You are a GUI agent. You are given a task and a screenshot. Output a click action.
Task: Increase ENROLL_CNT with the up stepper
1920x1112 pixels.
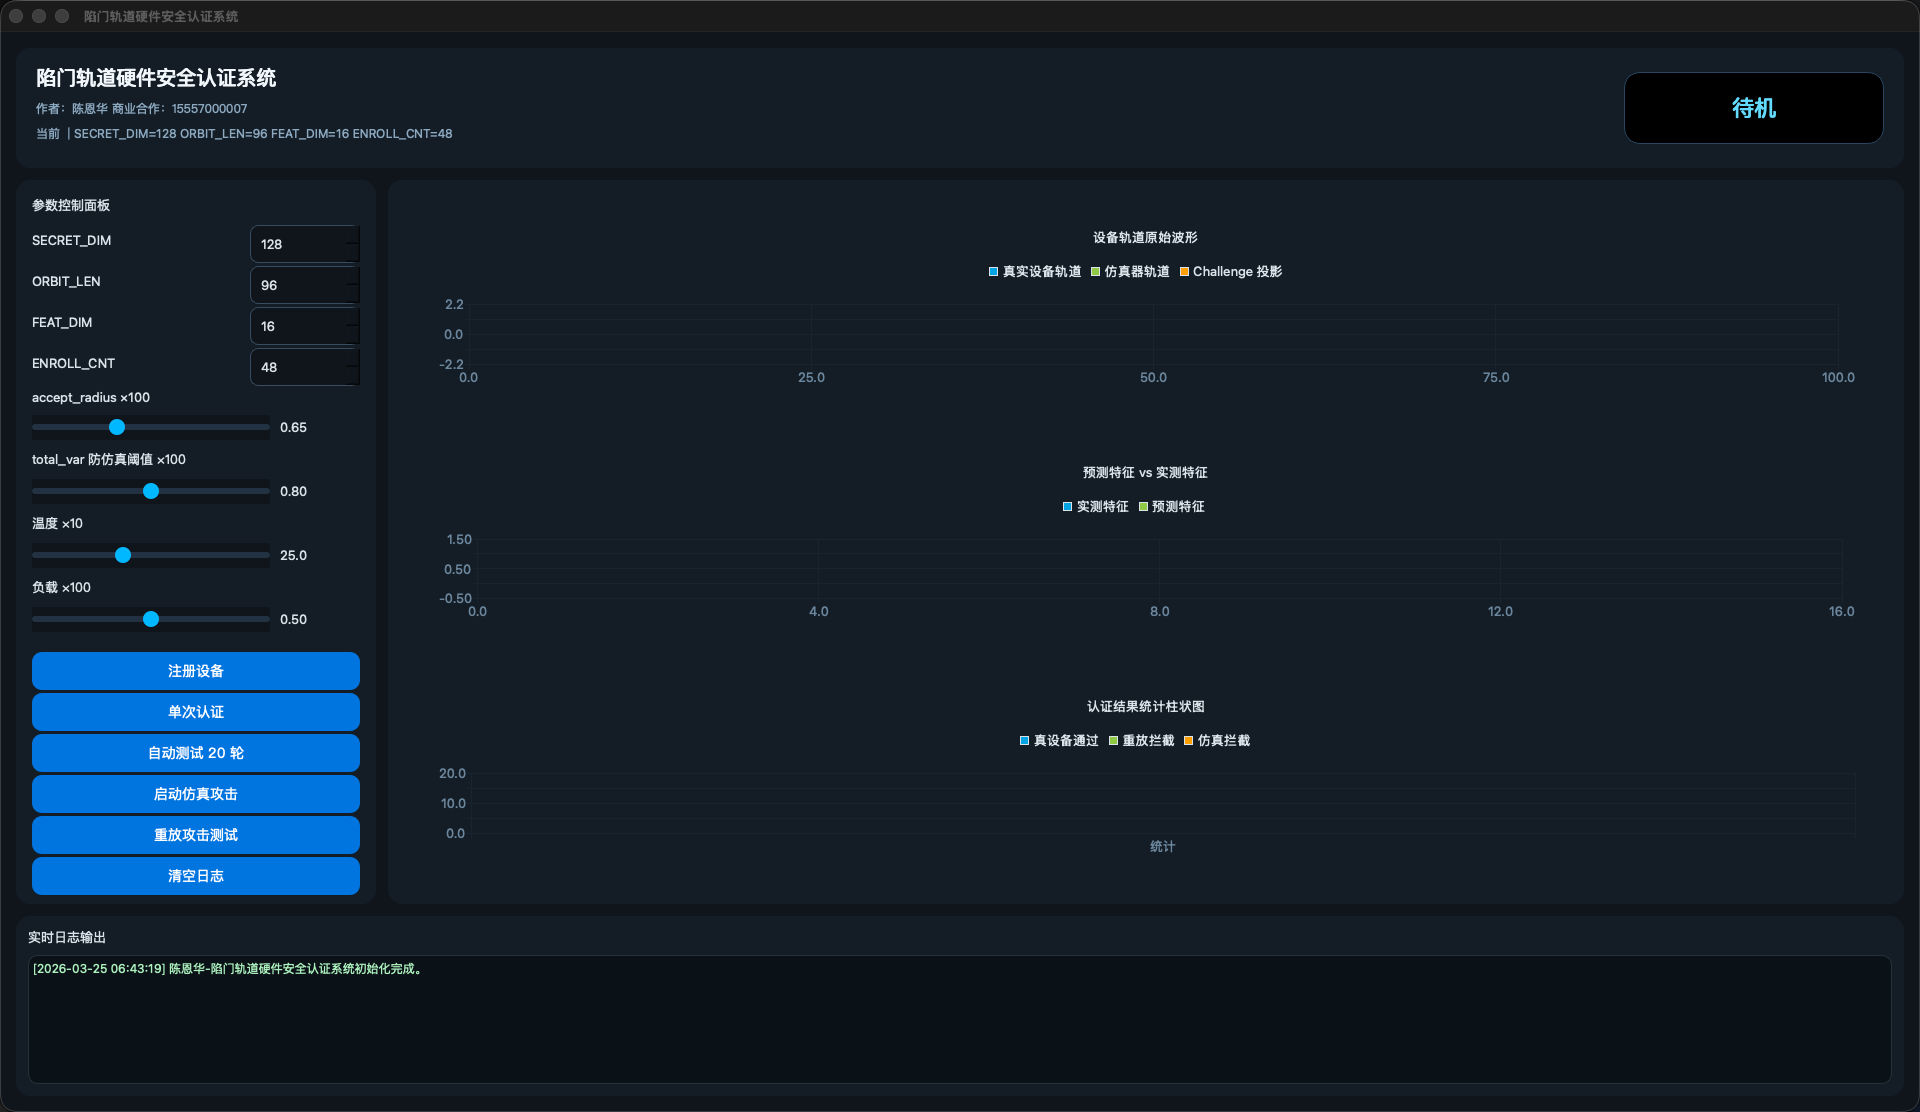click(352, 359)
